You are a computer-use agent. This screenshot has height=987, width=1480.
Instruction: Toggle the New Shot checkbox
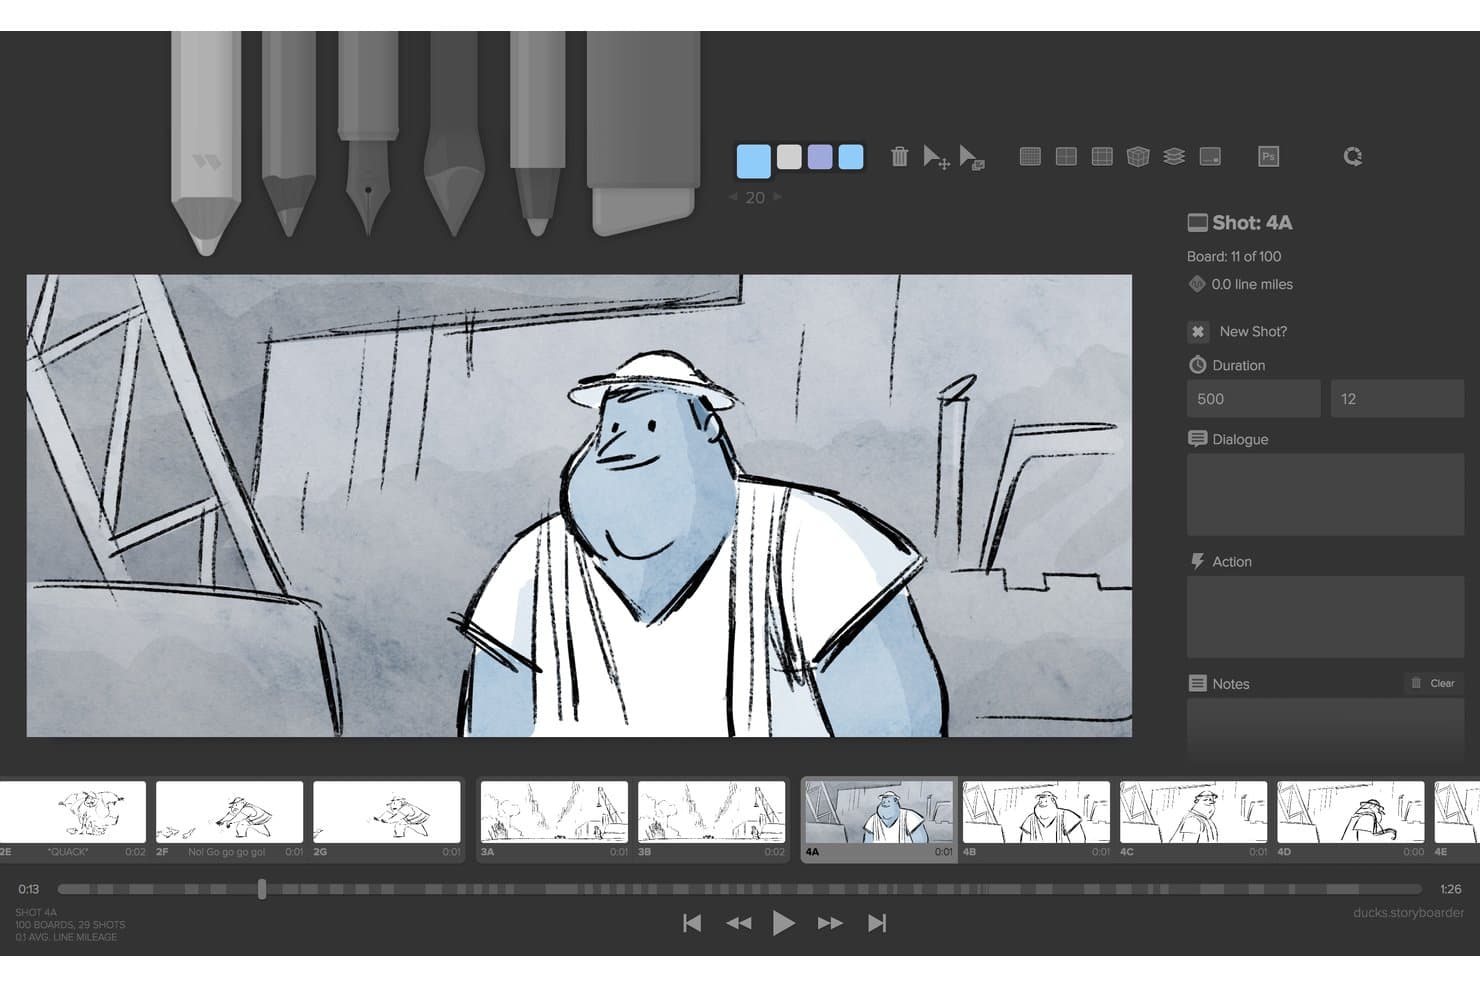pos(1198,332)
